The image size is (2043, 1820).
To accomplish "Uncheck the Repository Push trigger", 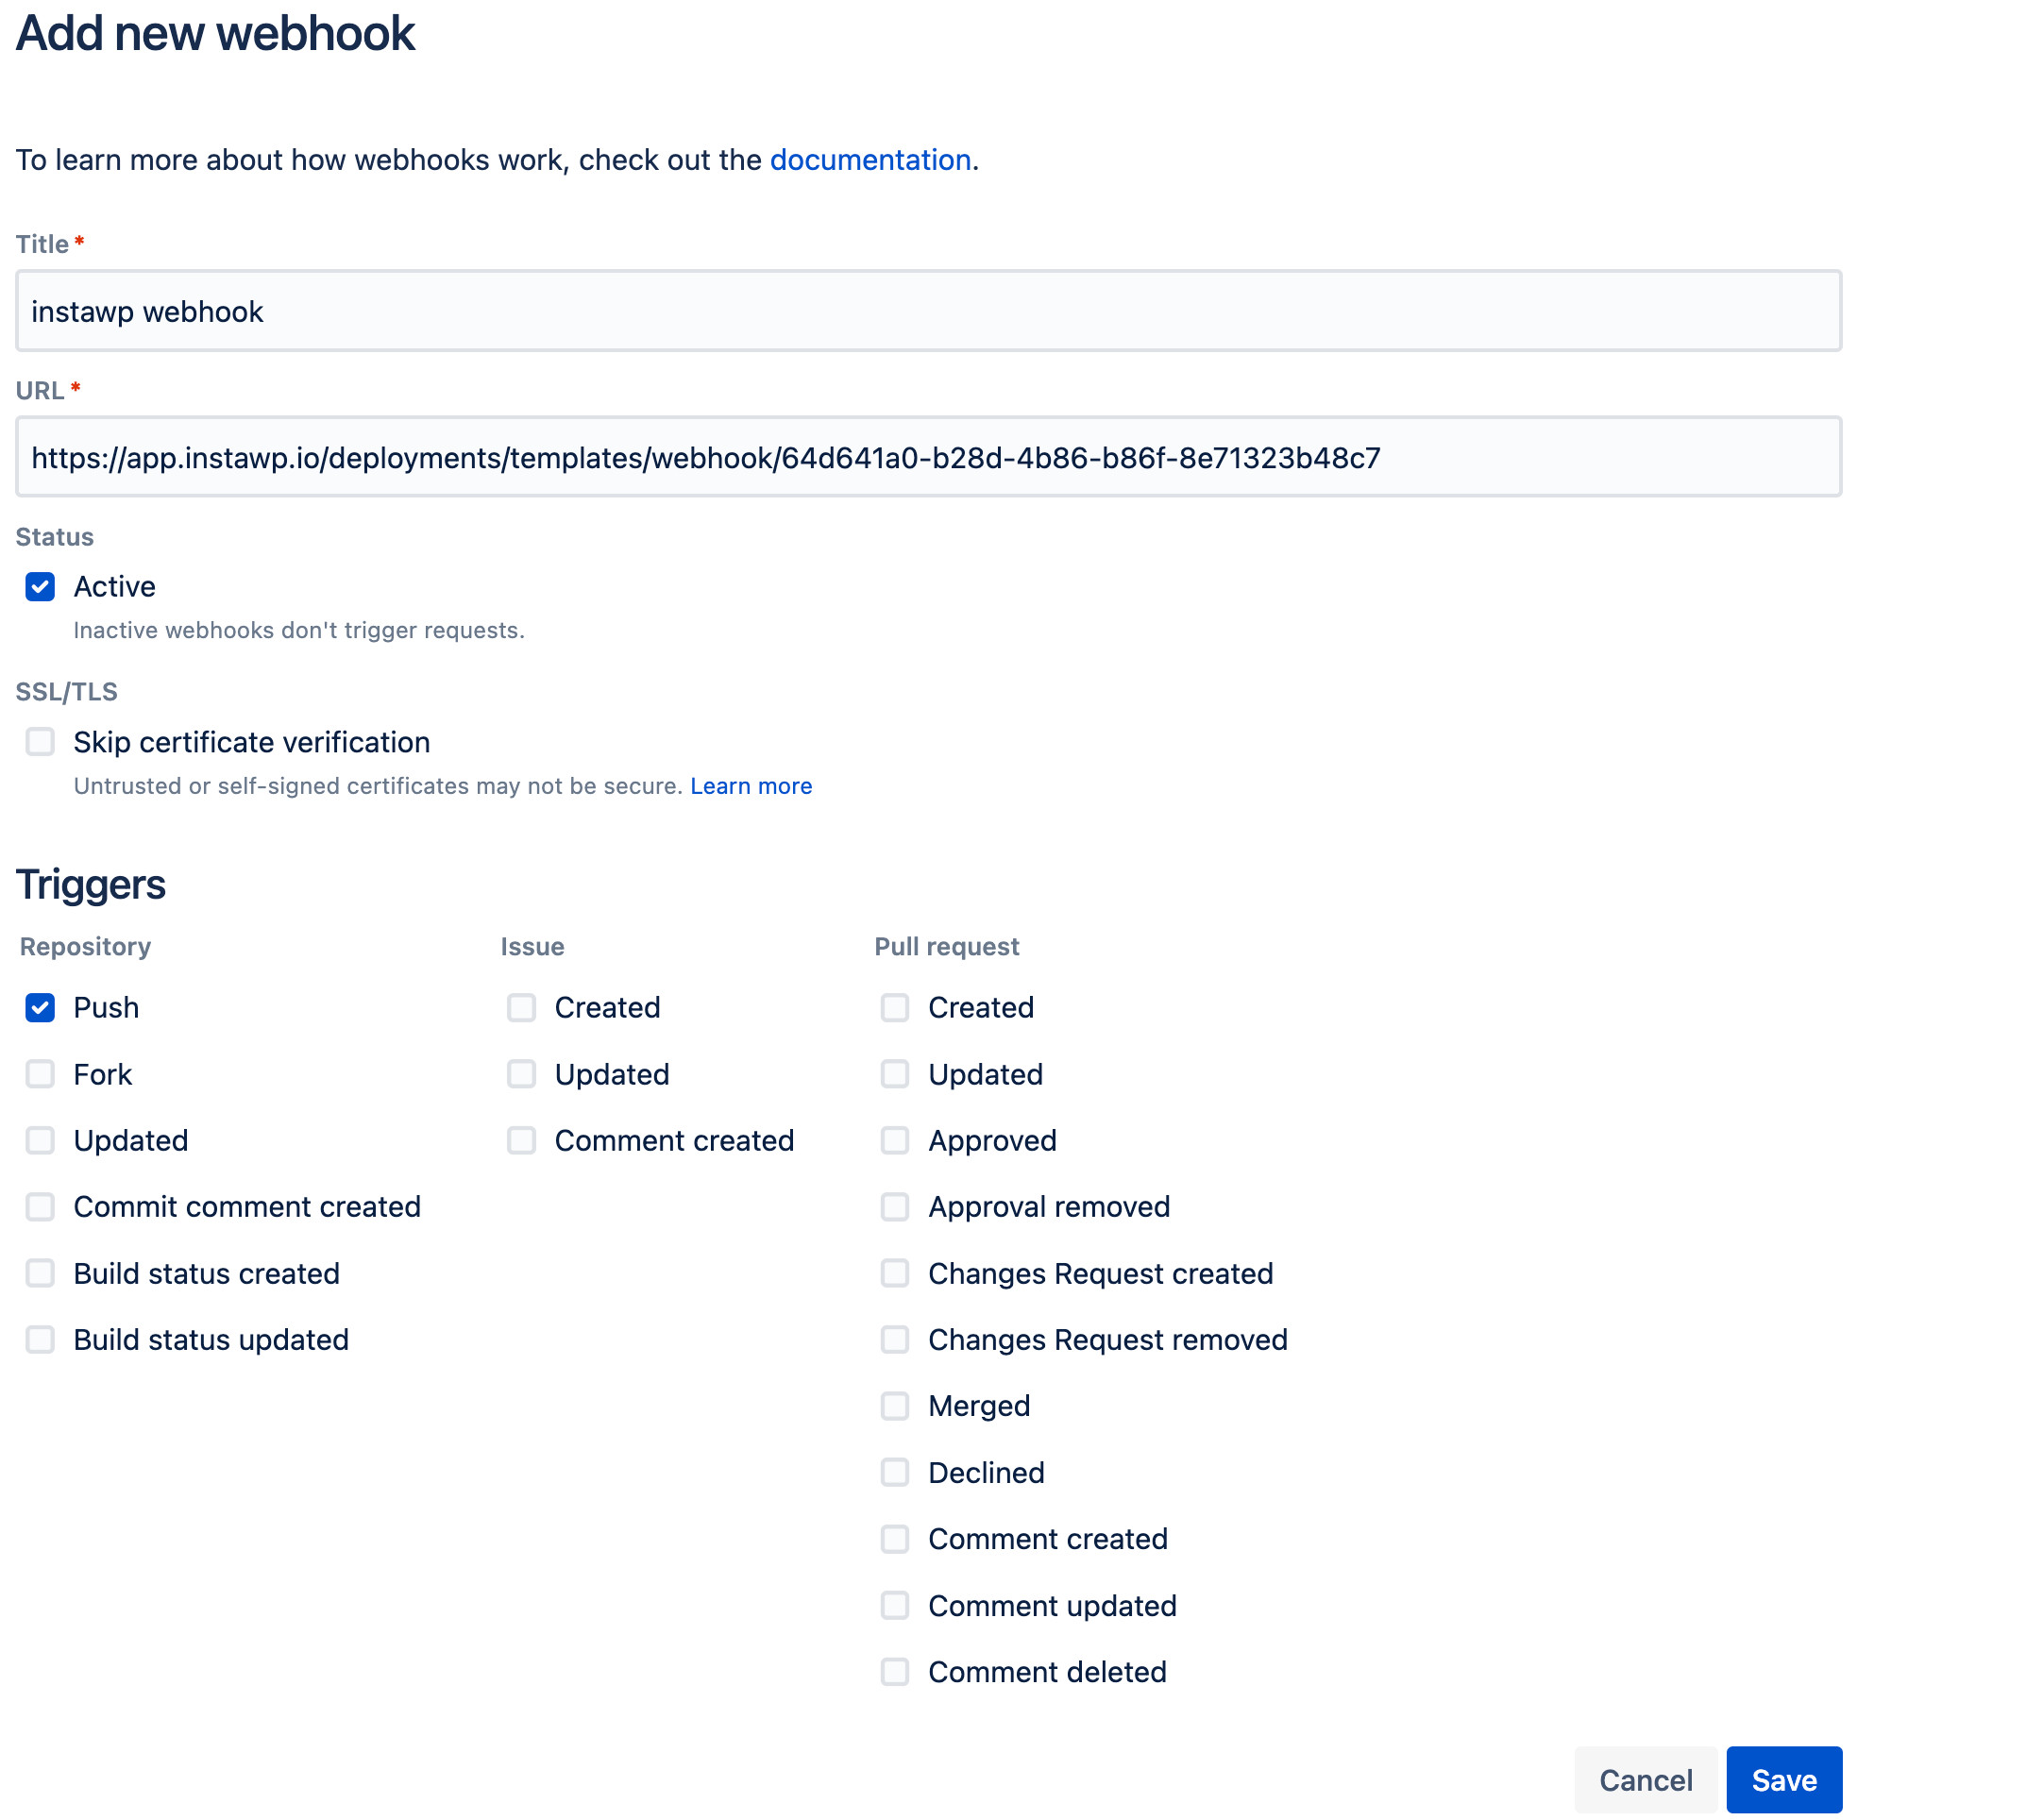I will 40,1008.
